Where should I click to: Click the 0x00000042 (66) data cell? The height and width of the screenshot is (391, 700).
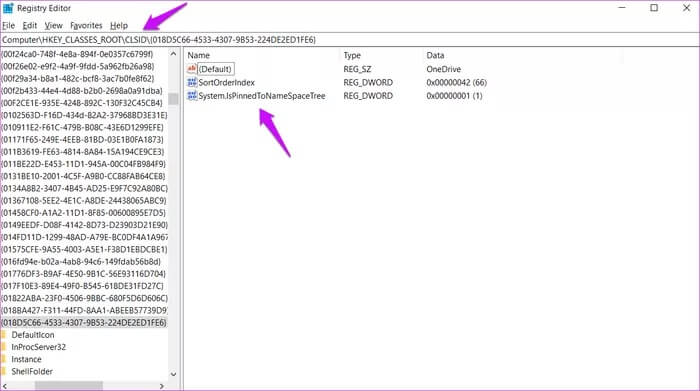[456, 83]
